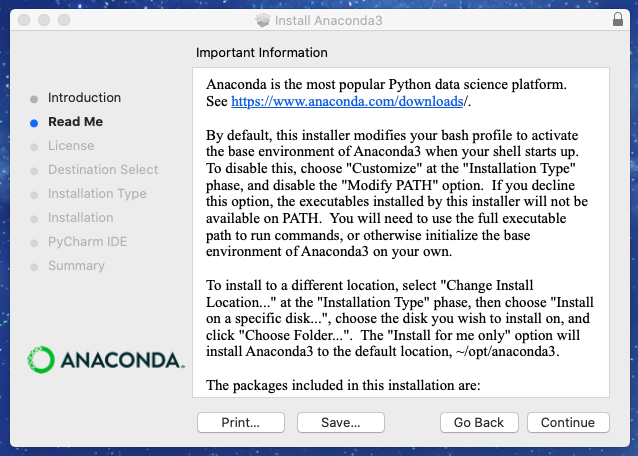The width and height of the screenshot is (638, 456).
Task: Select the Installation Type step
Action: pyautogui.click(x=97, y=194)
